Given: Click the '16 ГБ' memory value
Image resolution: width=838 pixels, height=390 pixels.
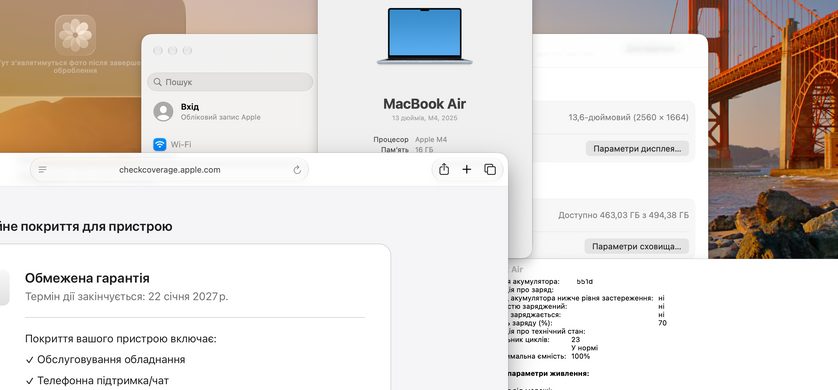Looking at the screenshot, I should 424,150.
